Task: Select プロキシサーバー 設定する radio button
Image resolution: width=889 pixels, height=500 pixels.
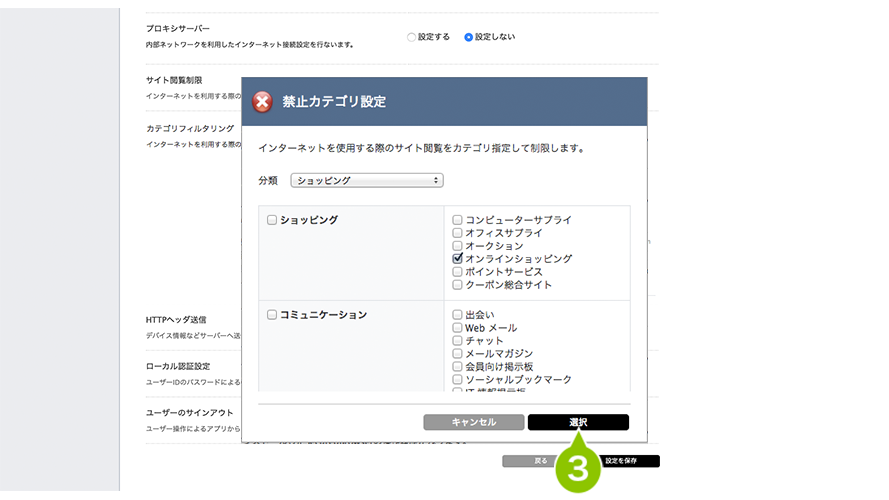Action: pyautogui.click(x=411, y=37)
